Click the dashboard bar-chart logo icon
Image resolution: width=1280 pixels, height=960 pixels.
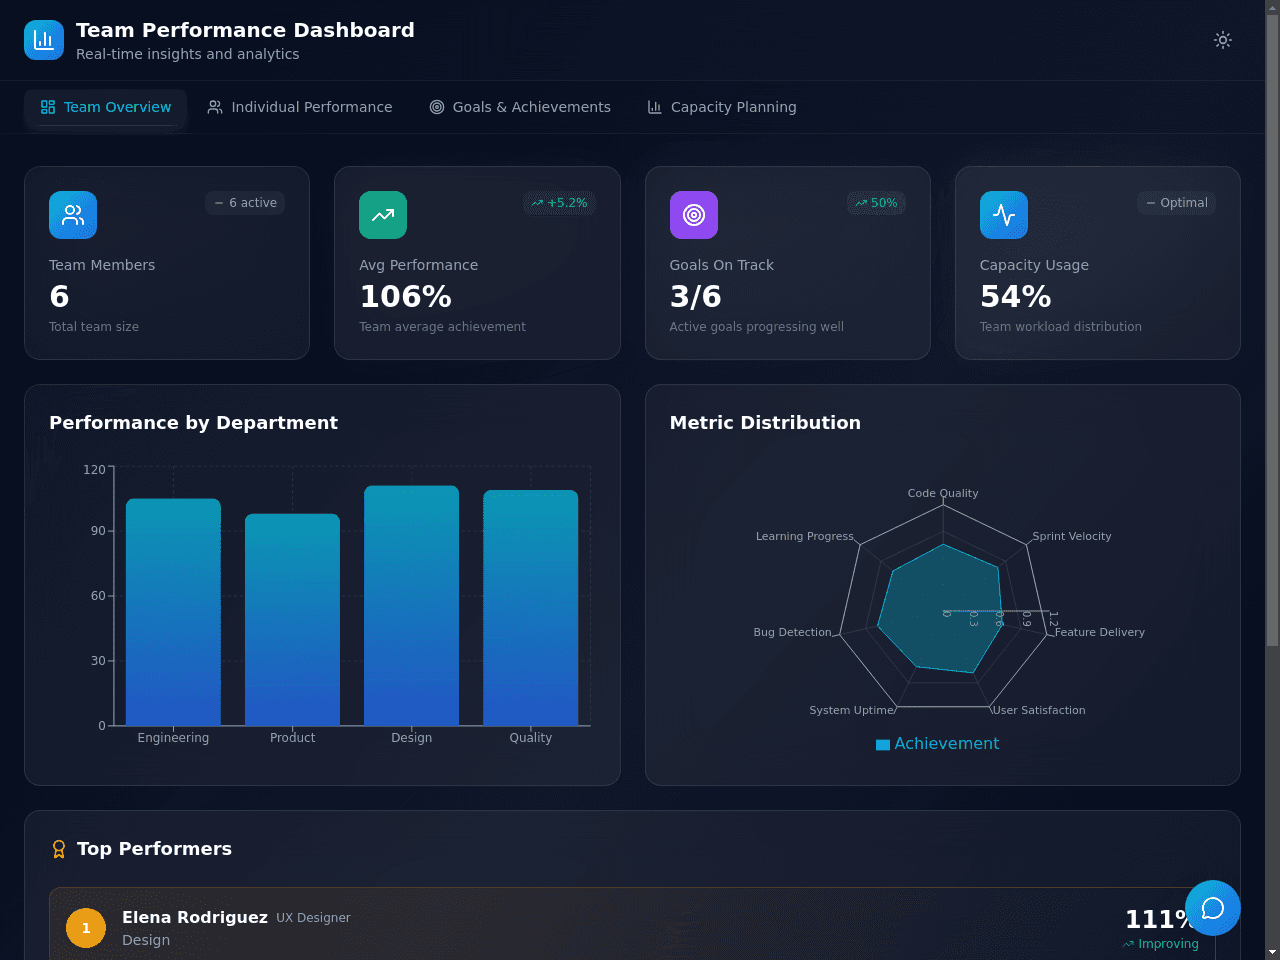pyautogui.click(x=44, y=40)
